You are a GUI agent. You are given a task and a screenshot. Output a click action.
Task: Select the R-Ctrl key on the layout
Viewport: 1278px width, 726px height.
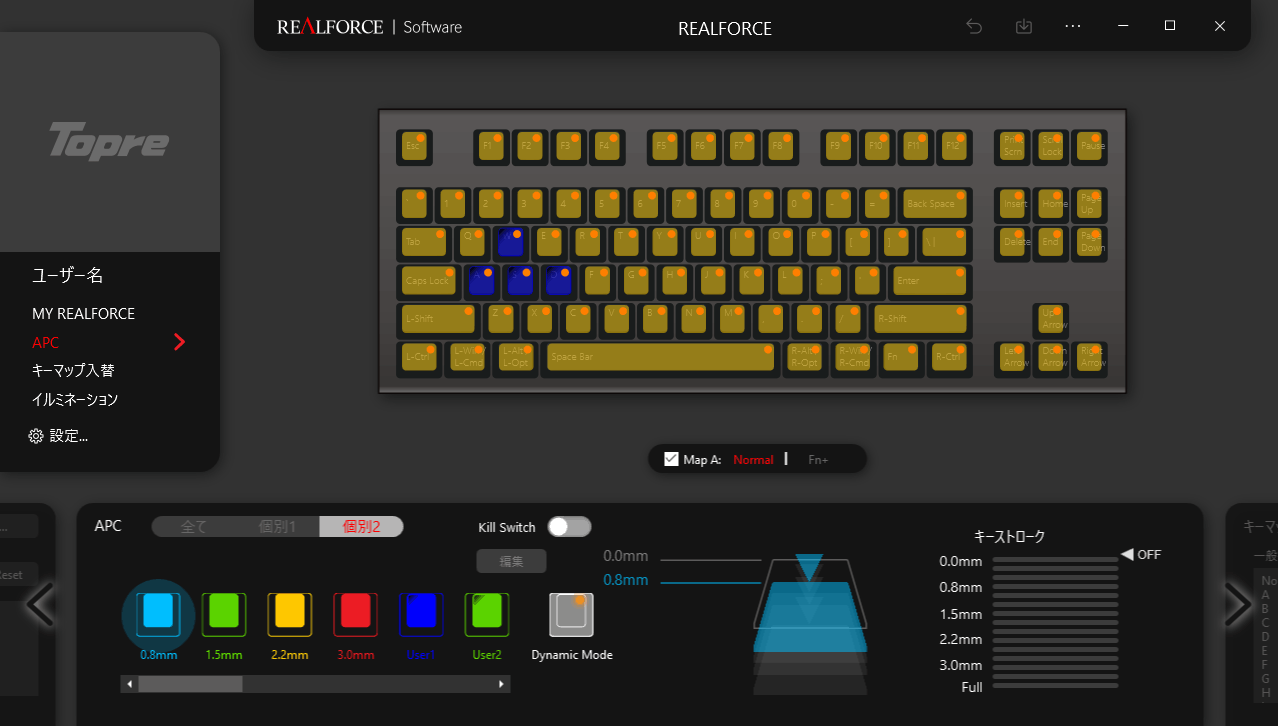click(949, 357)
